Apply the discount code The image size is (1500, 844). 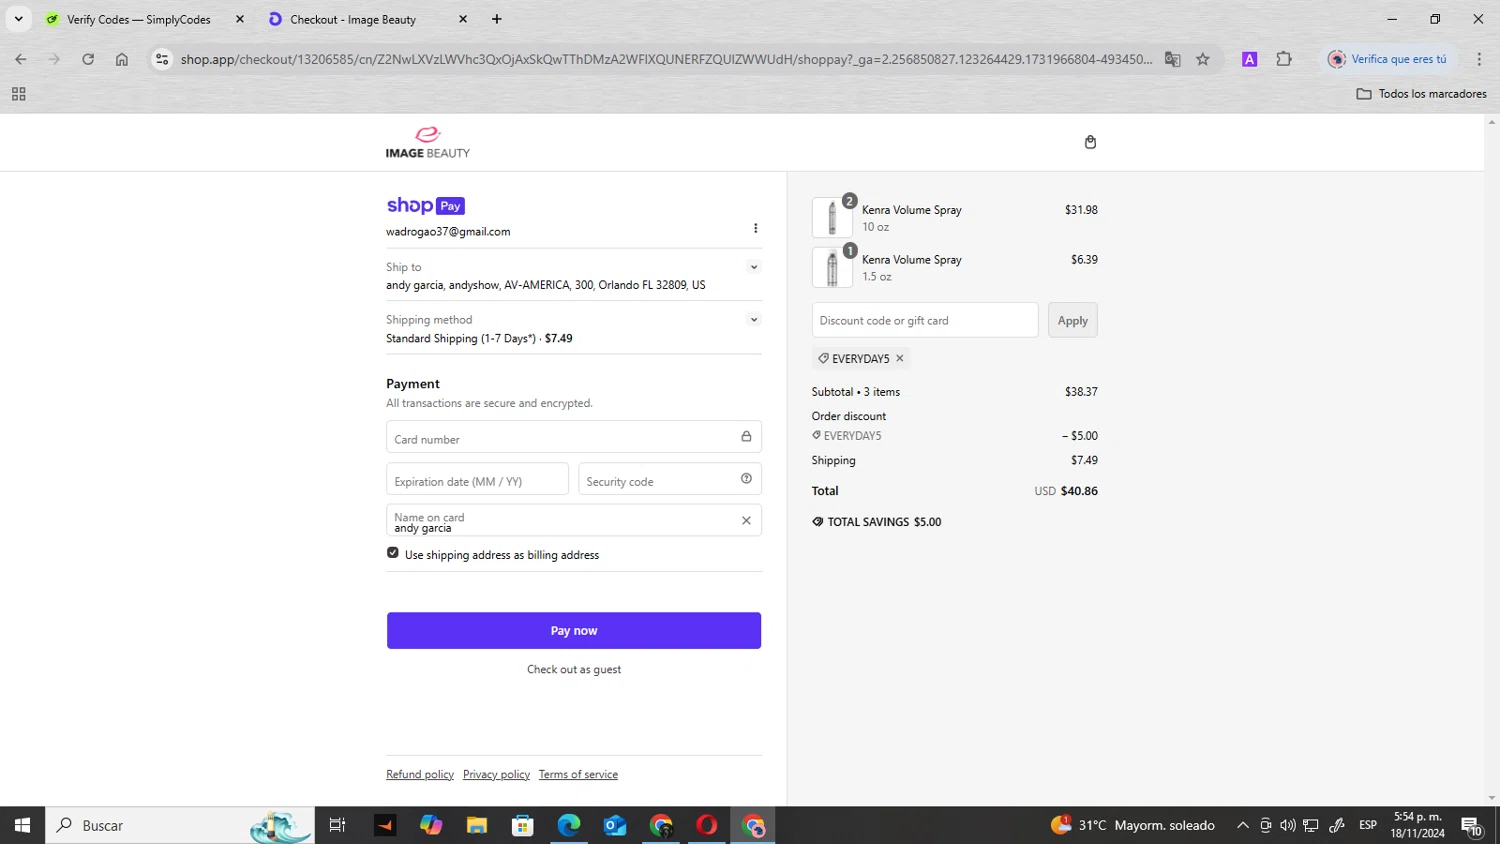(1073, 321)
